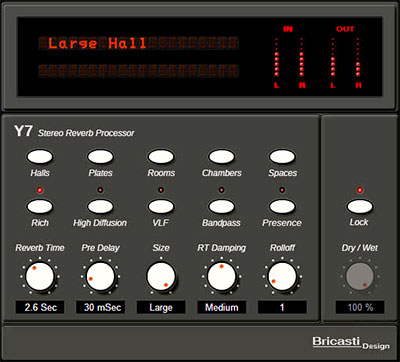Screen dimensions: 400x362
Task: Click the LED indicator above VLF
Action: (x=161, y=190)
